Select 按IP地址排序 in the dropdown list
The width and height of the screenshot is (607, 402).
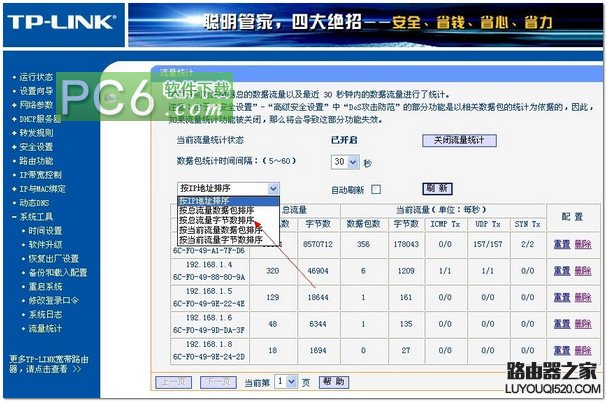tap(228, 201)
